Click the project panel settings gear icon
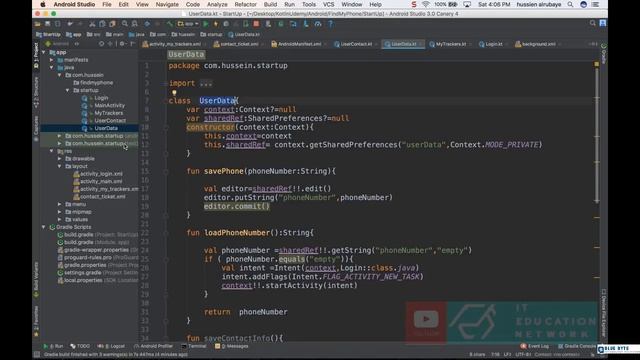Screen dimensions: 640x360 (x=122, y=44)
